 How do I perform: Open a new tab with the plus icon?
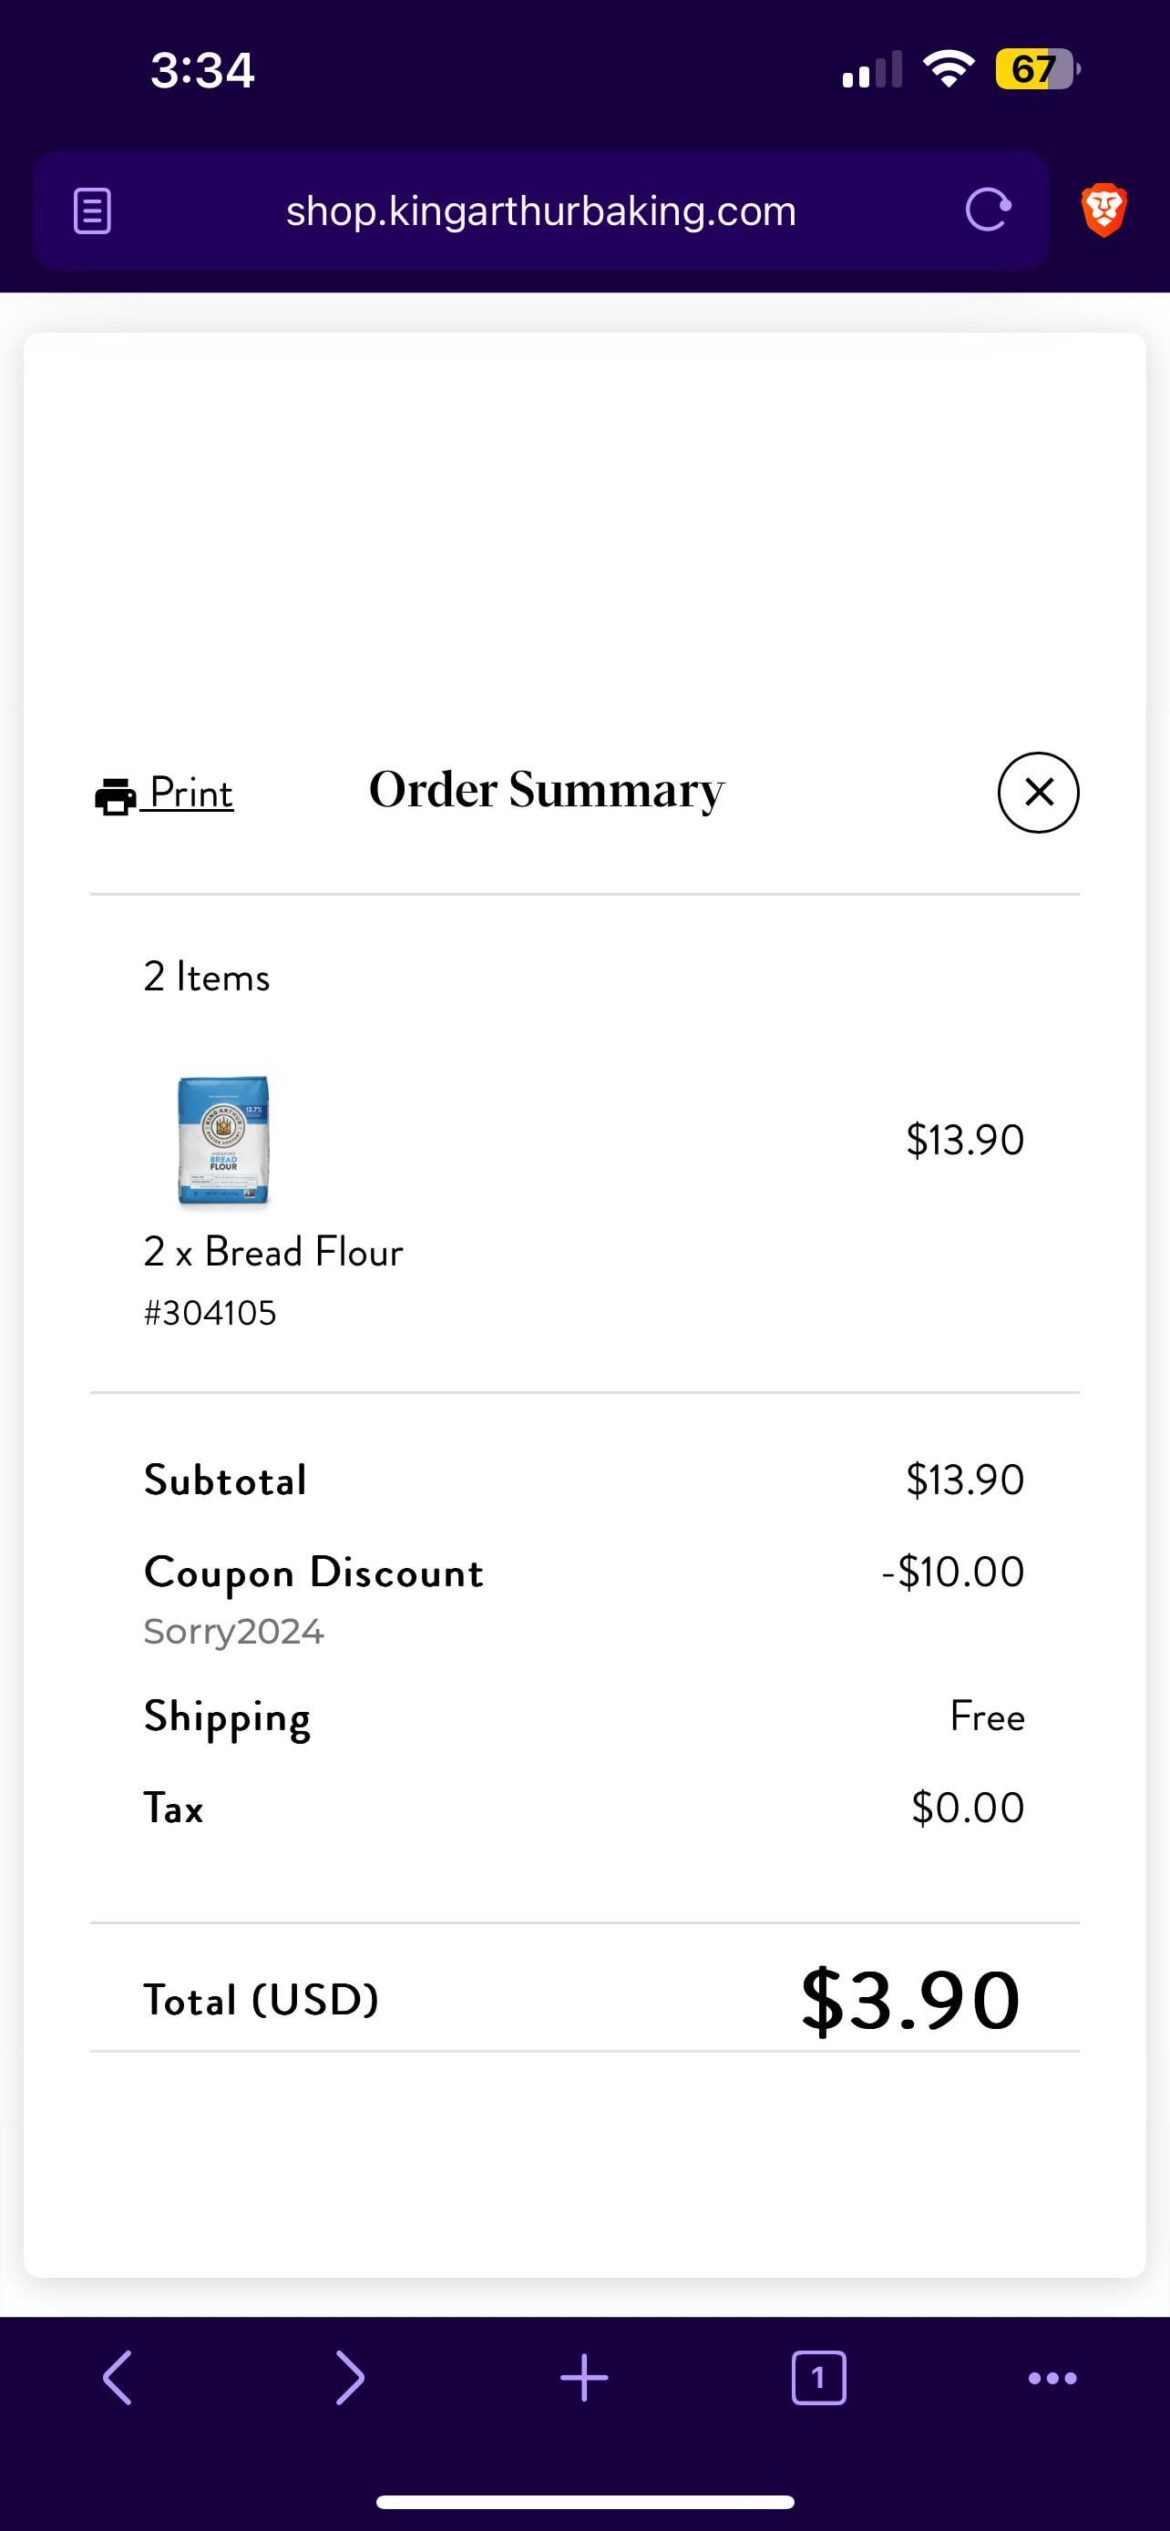(584, 2377)
